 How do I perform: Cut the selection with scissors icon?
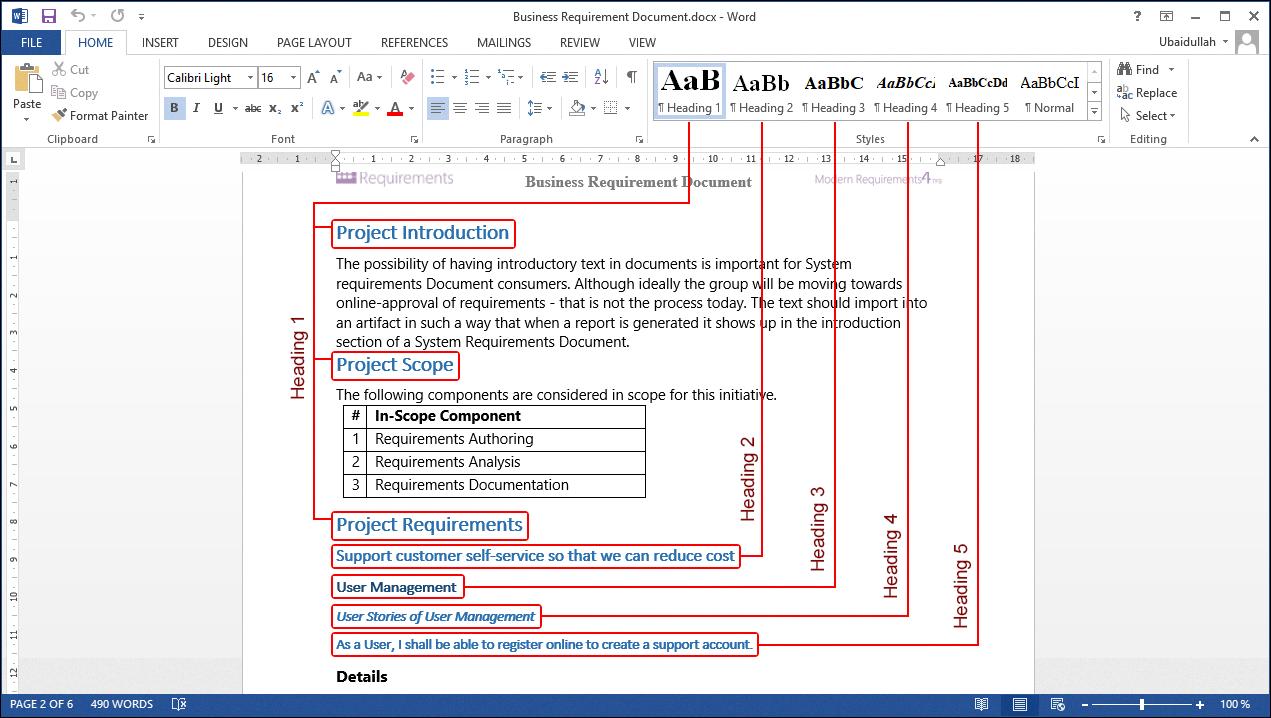70,69
